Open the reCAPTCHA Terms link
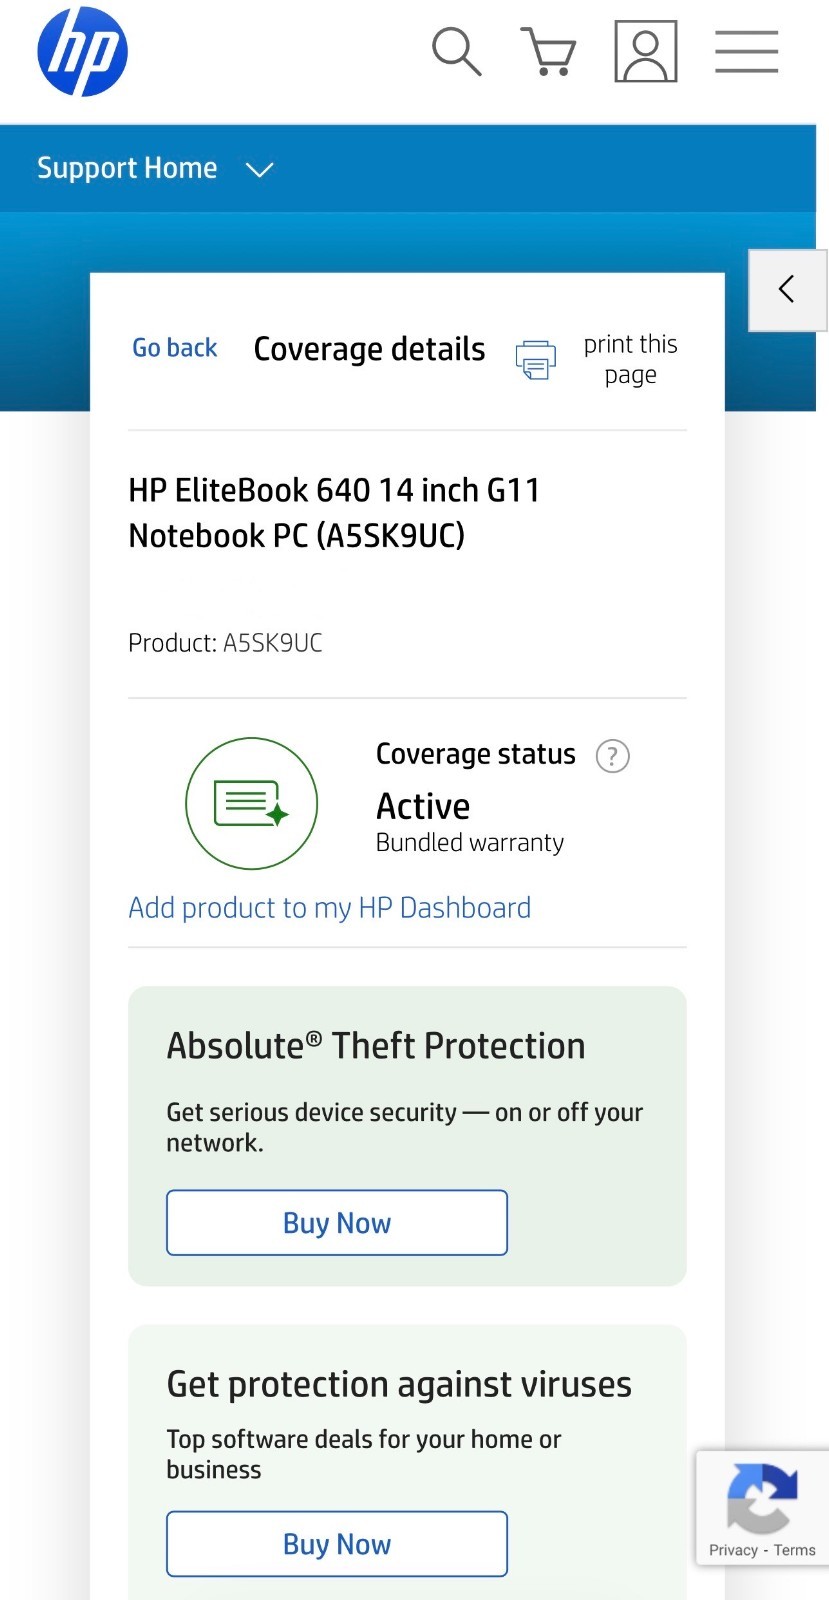829x1600 pixels. pos(795,1550)
